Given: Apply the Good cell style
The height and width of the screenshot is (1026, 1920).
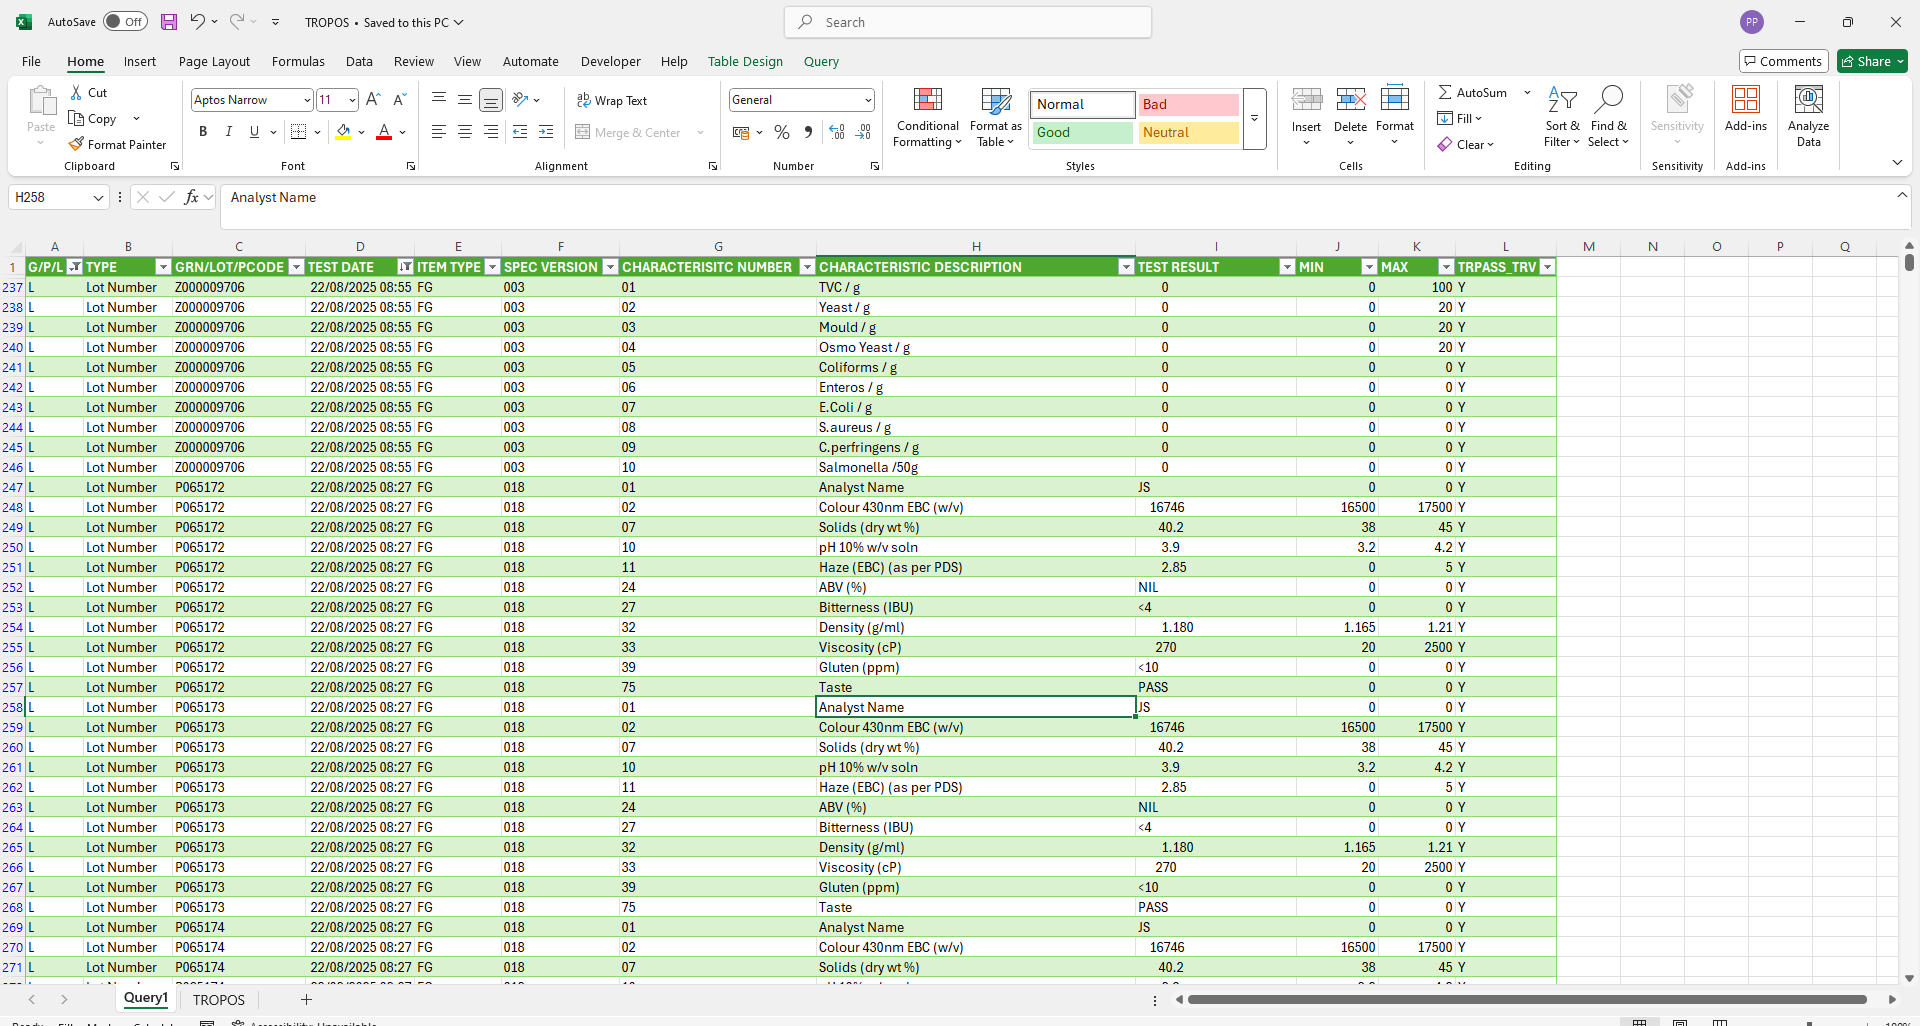Looking at the screenshot, I should [x=1083, y=133].
